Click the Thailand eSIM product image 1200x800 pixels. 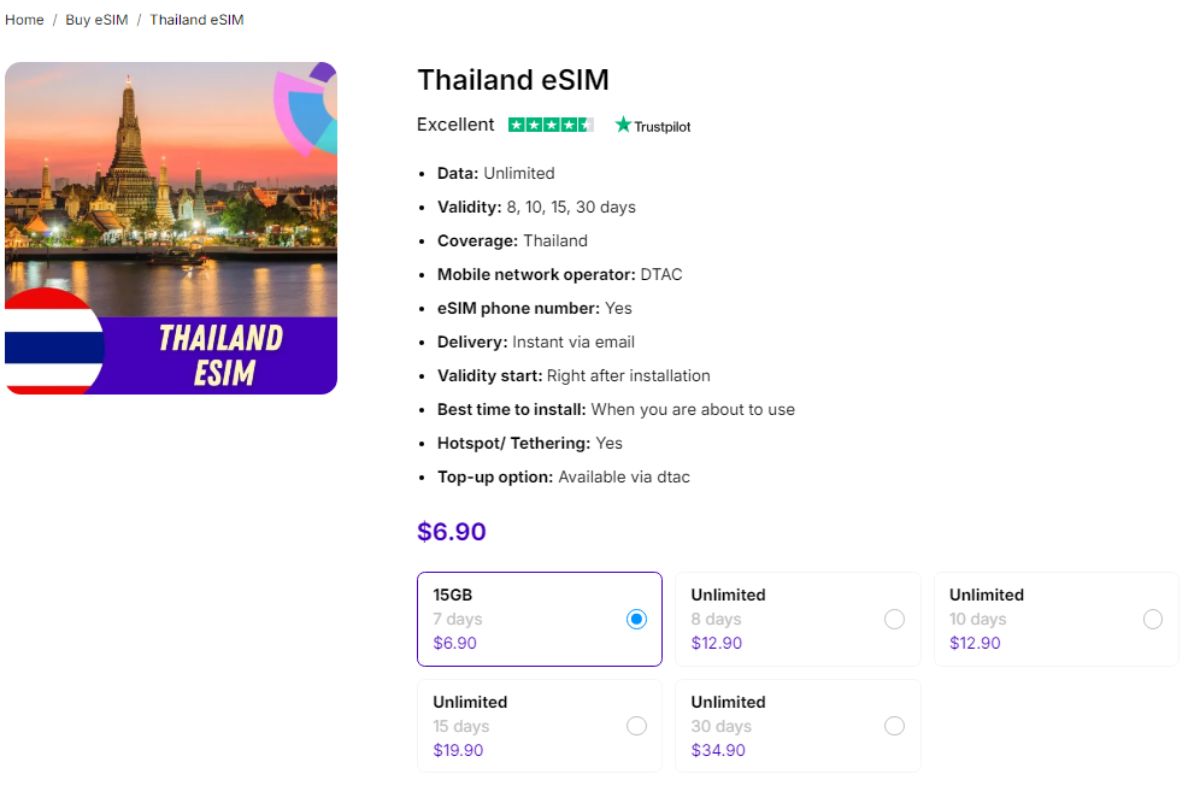pyautogui.click(x=172, y=228)
